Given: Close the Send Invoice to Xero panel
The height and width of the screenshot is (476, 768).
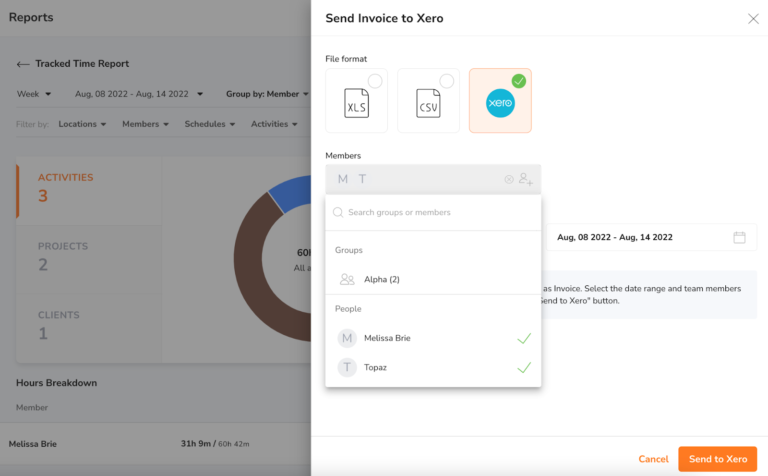Looking at the screenshot, I should click(753, 19).
